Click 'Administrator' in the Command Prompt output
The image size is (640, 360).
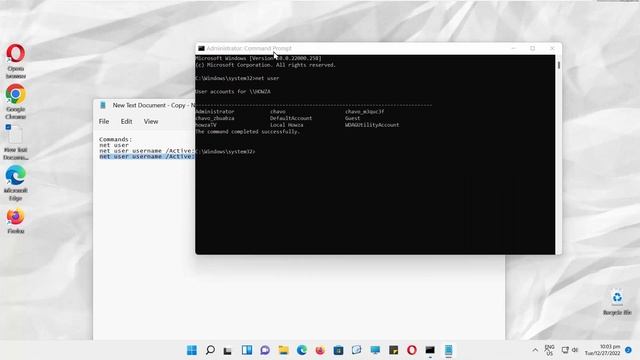[215, 111]
